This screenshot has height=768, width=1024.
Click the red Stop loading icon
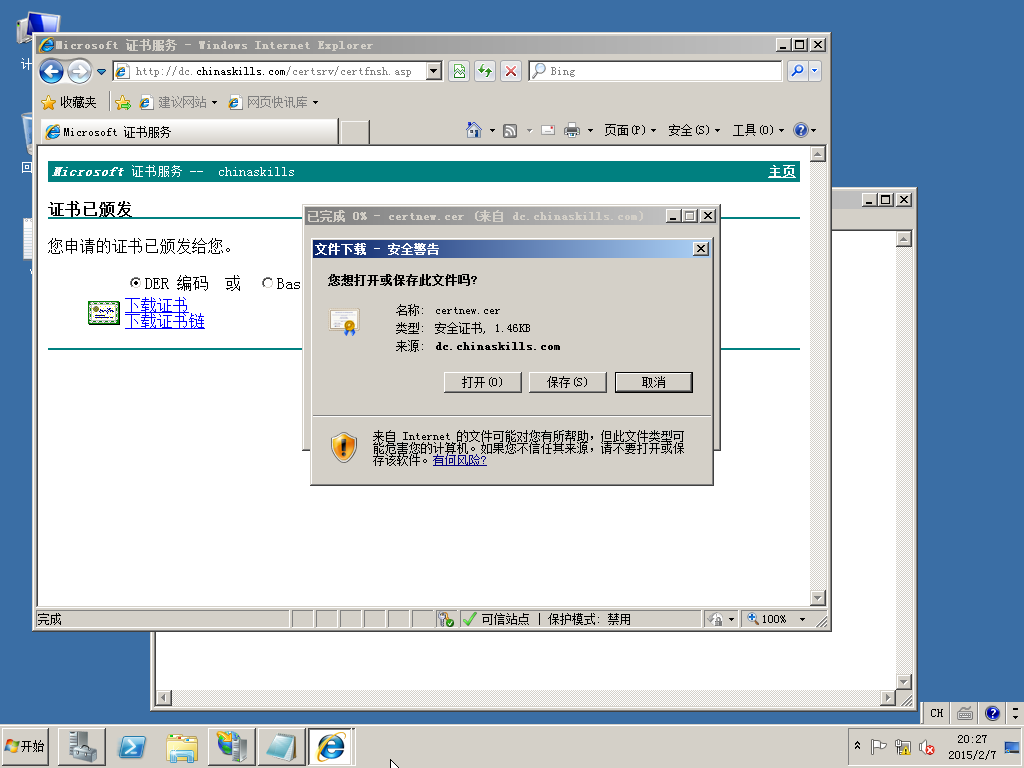click(511, 71)
